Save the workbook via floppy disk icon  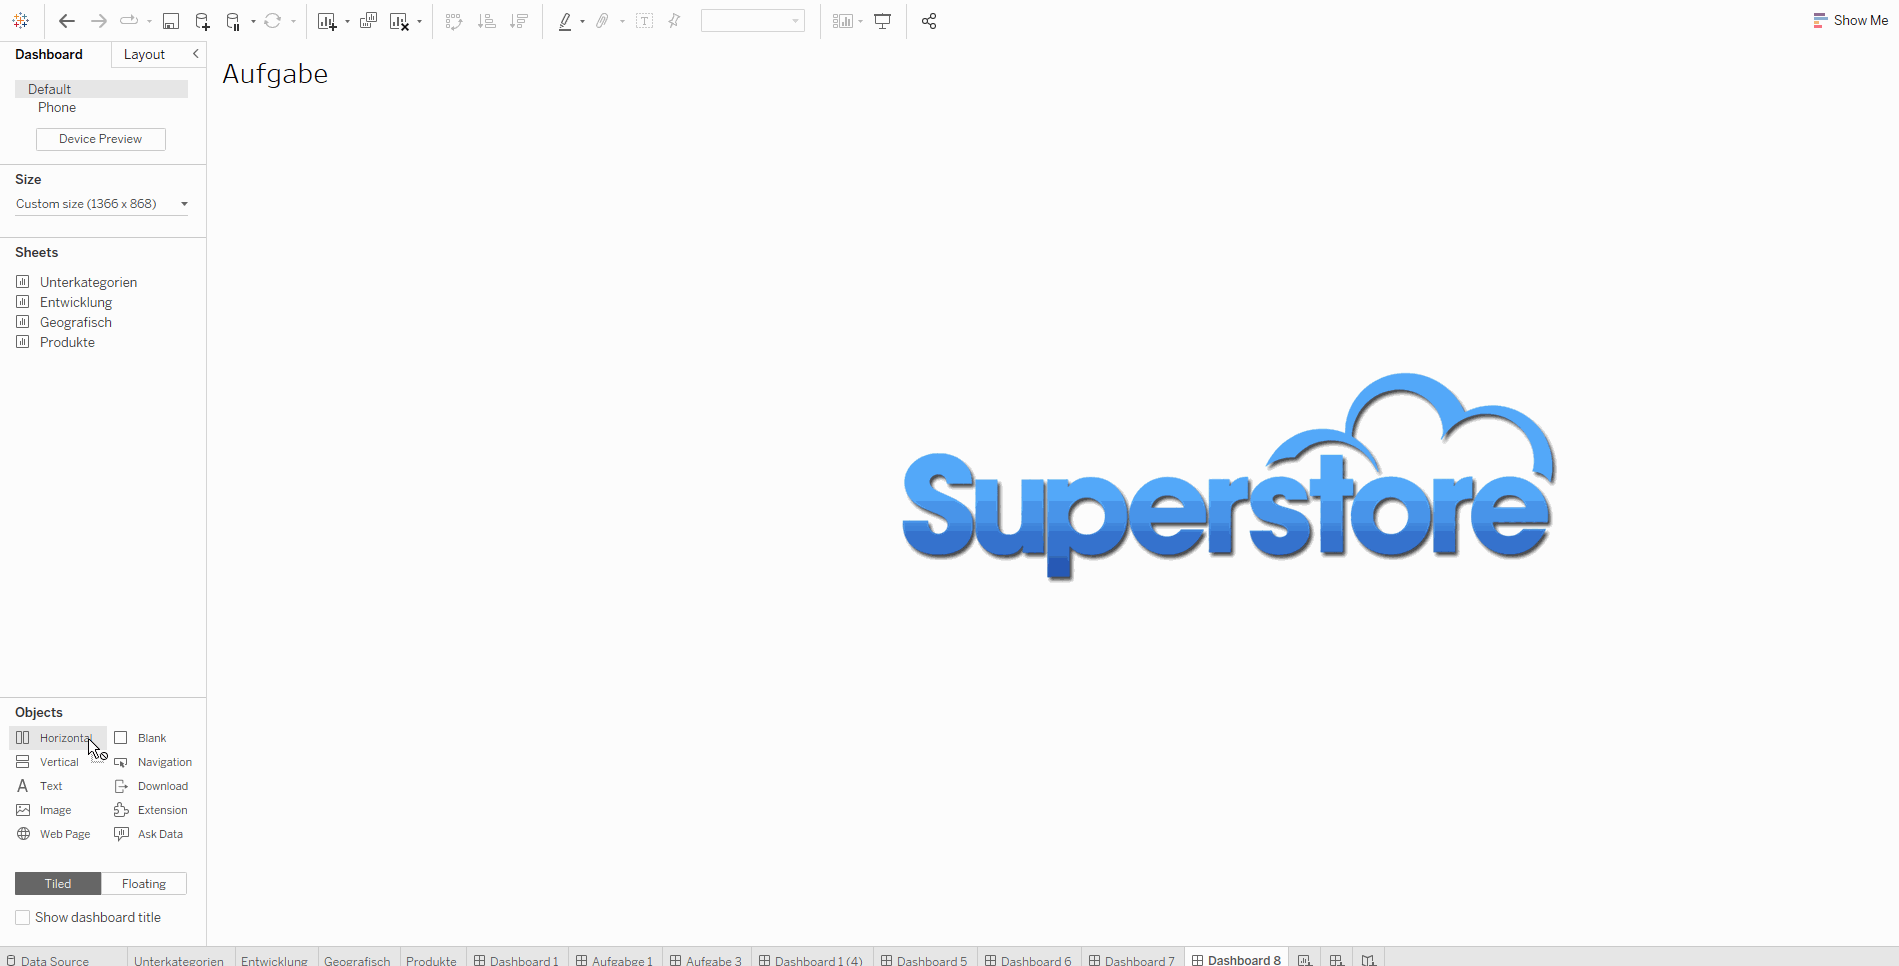171,21
